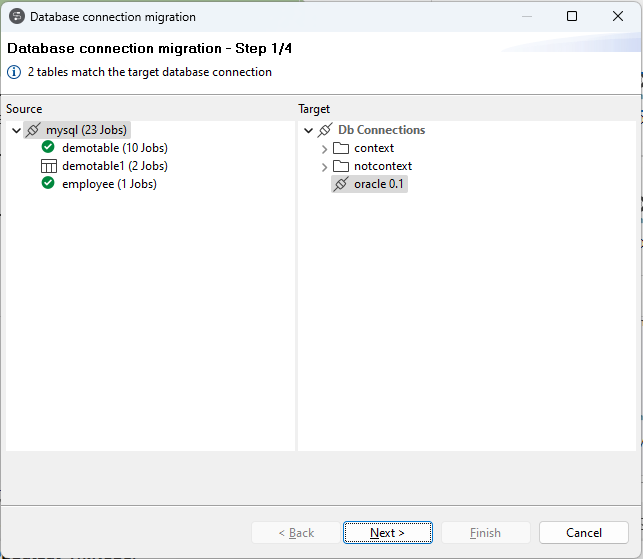Image resolution: width=643 pixels, height=559 pixels.
Task: Click green check icon beside demotable
Action: 48,148
